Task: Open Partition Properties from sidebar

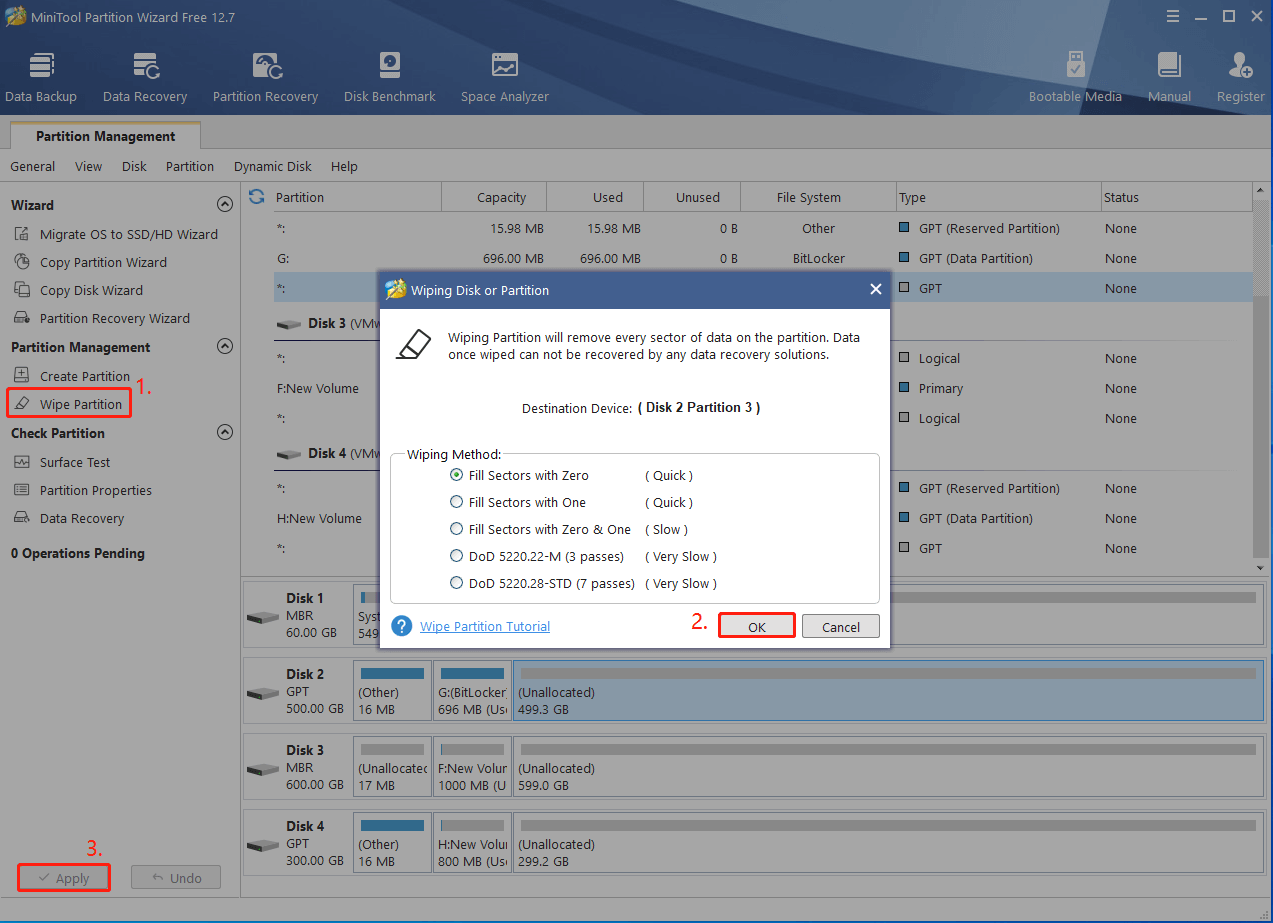Action: pos(83,490)
